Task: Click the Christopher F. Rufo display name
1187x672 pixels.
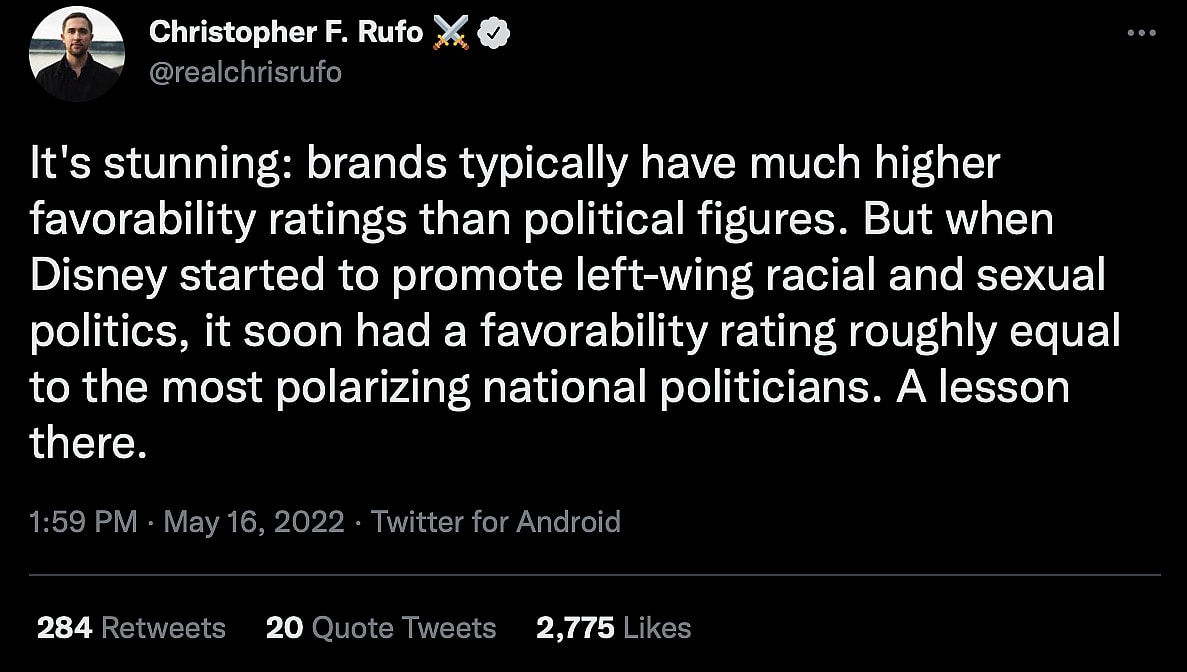Action: pyautogui.click(x=285, y=33)
